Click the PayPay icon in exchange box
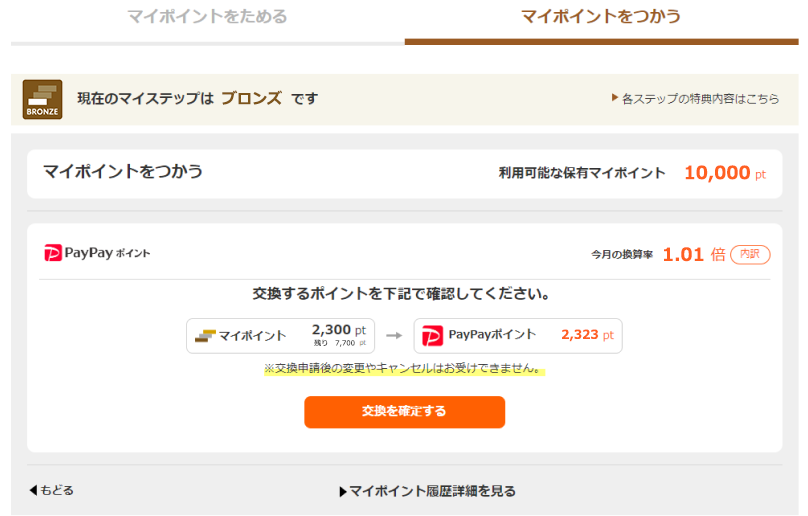This screenshot has width=808, height=516. point(432,336)
